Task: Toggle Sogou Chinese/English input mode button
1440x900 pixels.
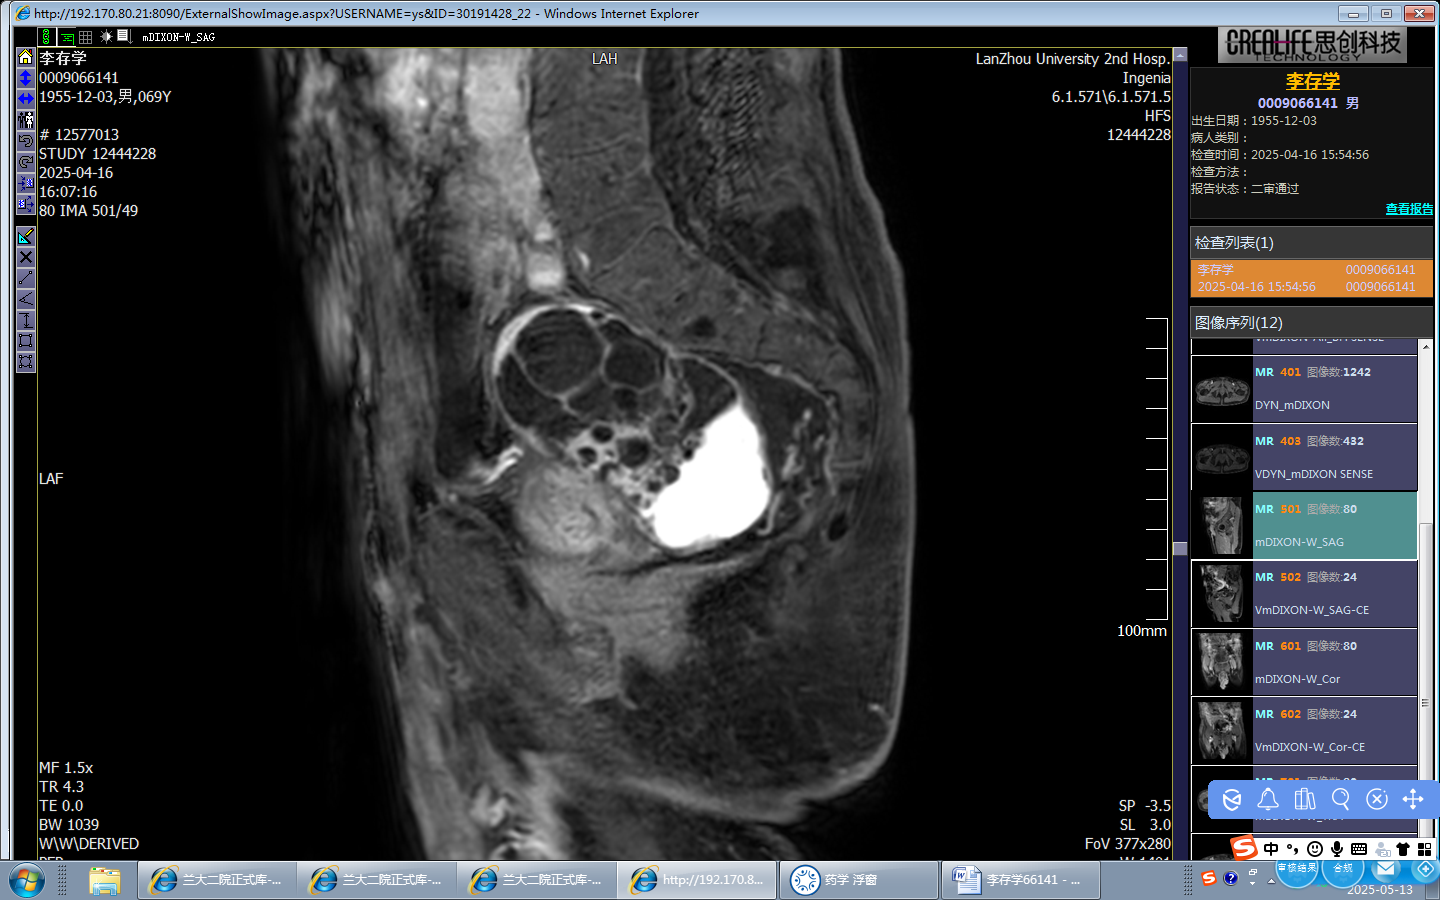Action: (1271, 849)
